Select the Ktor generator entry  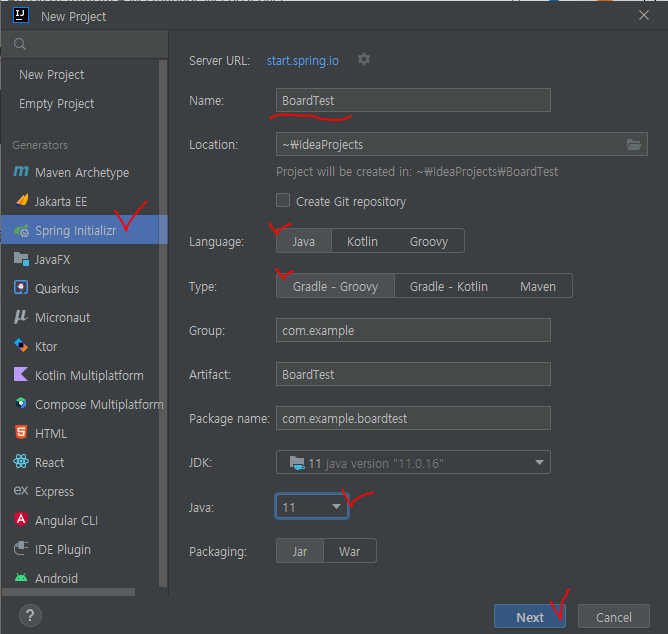pos(80,346)
